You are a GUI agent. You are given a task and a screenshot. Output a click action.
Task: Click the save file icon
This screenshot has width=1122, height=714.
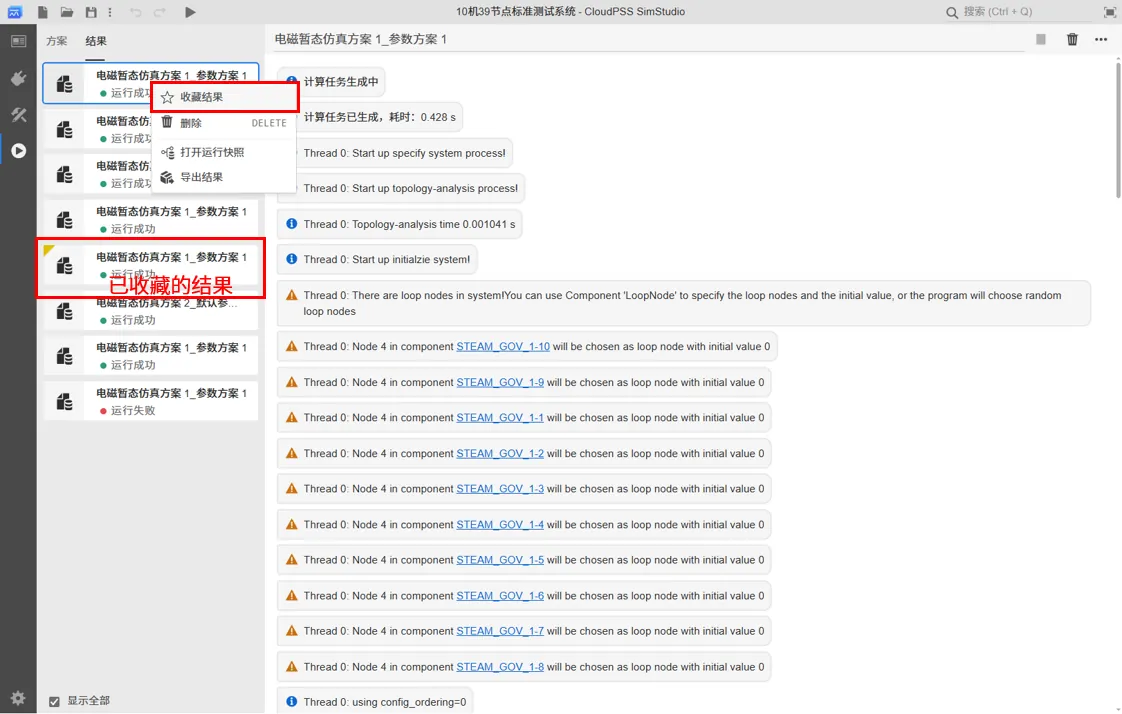coord(92,12)
